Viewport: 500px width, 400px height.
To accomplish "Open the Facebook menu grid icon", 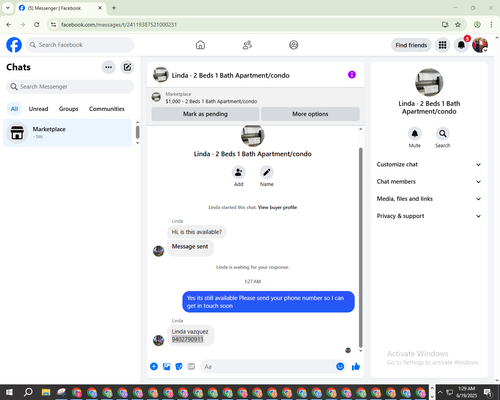I will tap(442, 45).
